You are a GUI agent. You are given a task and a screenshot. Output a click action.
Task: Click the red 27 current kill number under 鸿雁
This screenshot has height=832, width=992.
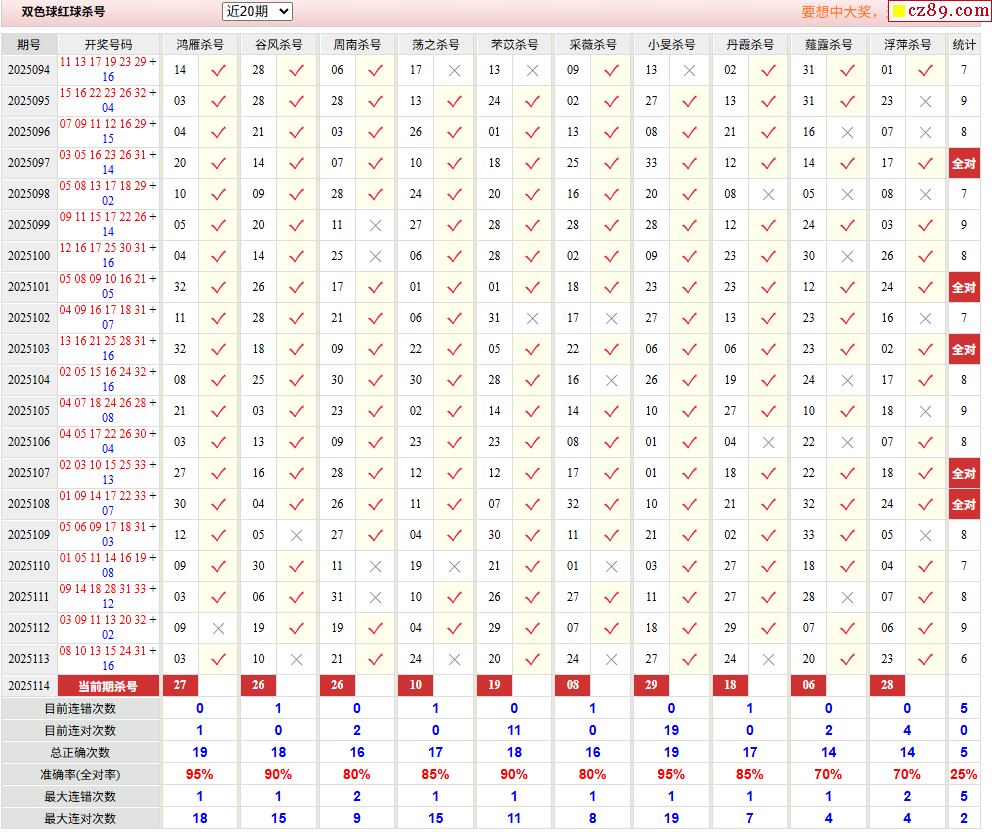click(x=180, y=685)
